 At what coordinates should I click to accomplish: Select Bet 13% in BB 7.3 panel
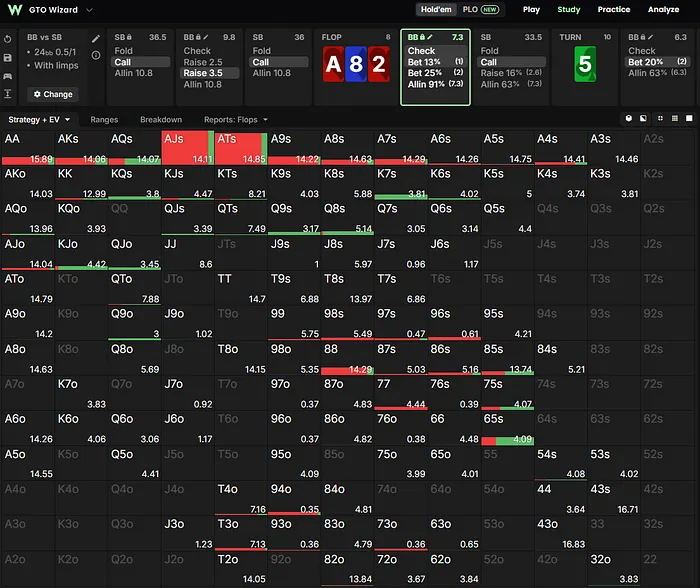pyautogui.click(x=435, y=62)
